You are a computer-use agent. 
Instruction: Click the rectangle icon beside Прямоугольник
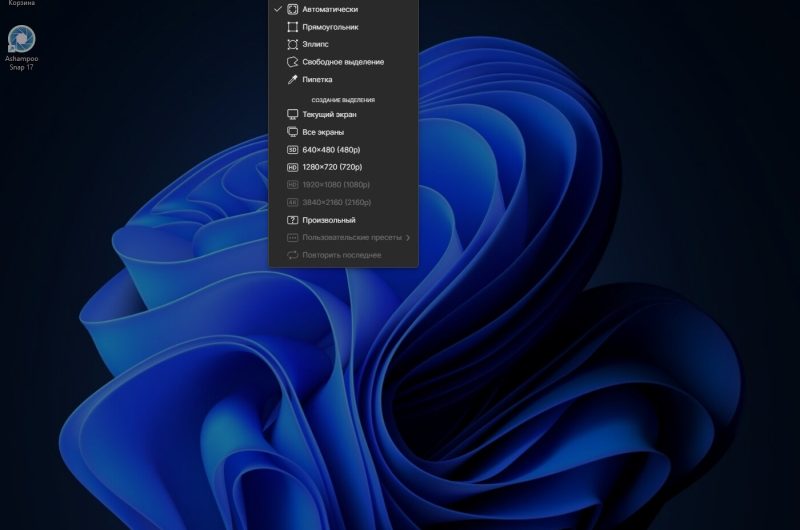(292, 27)
